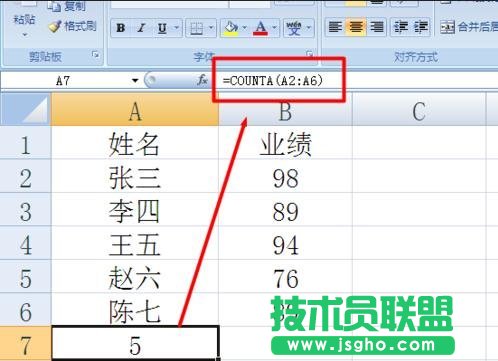
Task: Select row 4 header
Action: pos(25,244)
